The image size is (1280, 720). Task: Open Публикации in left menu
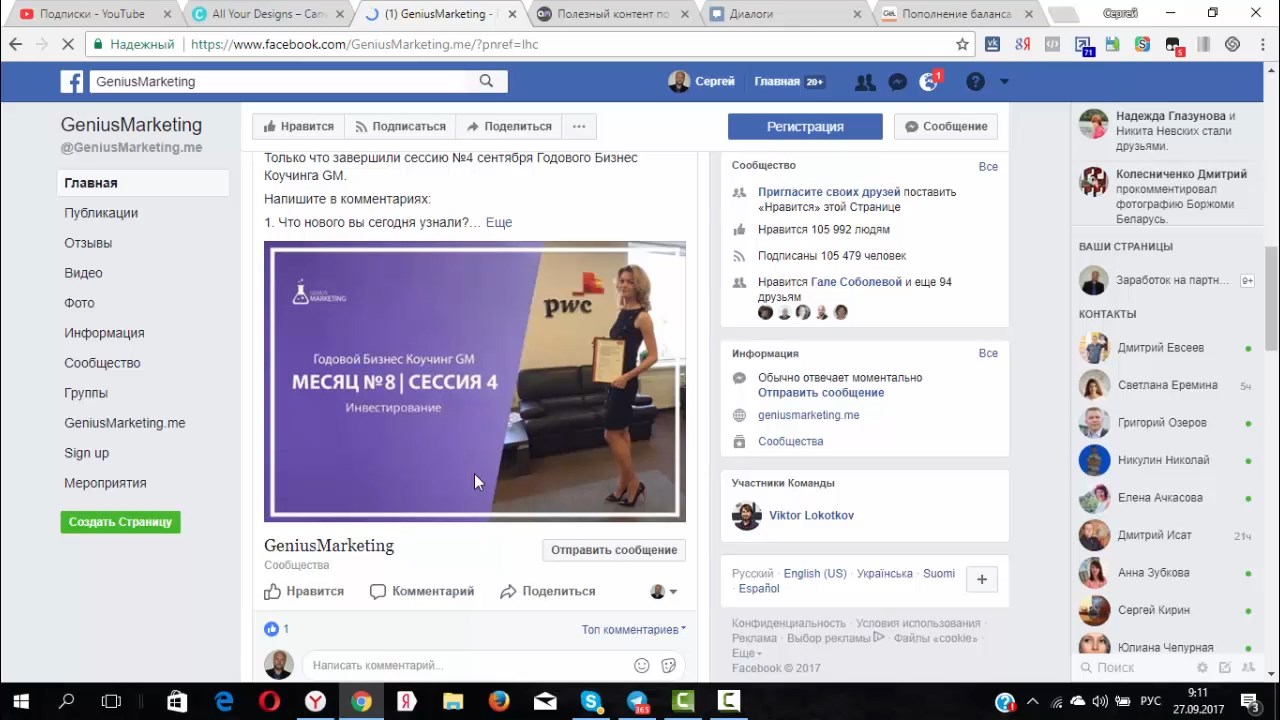click(101, 213)
